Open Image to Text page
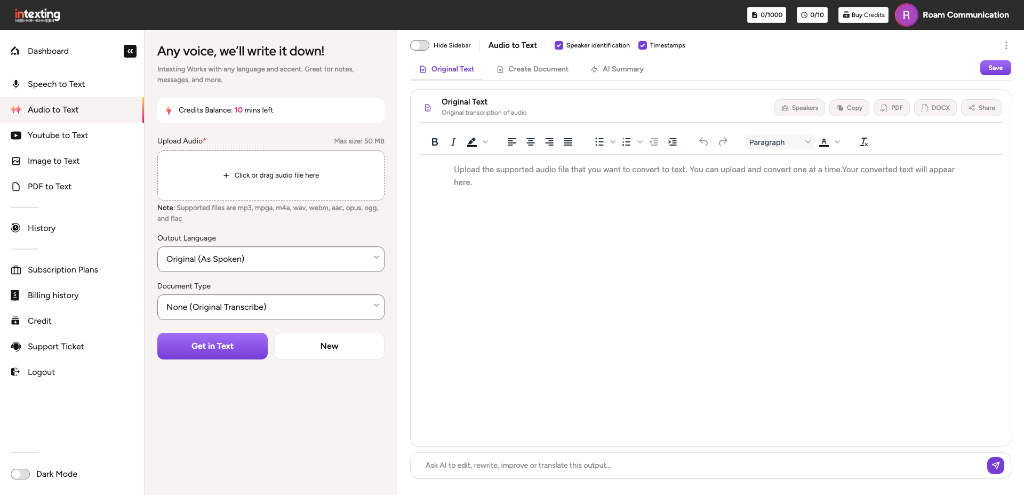 click(x=54, y=161)
